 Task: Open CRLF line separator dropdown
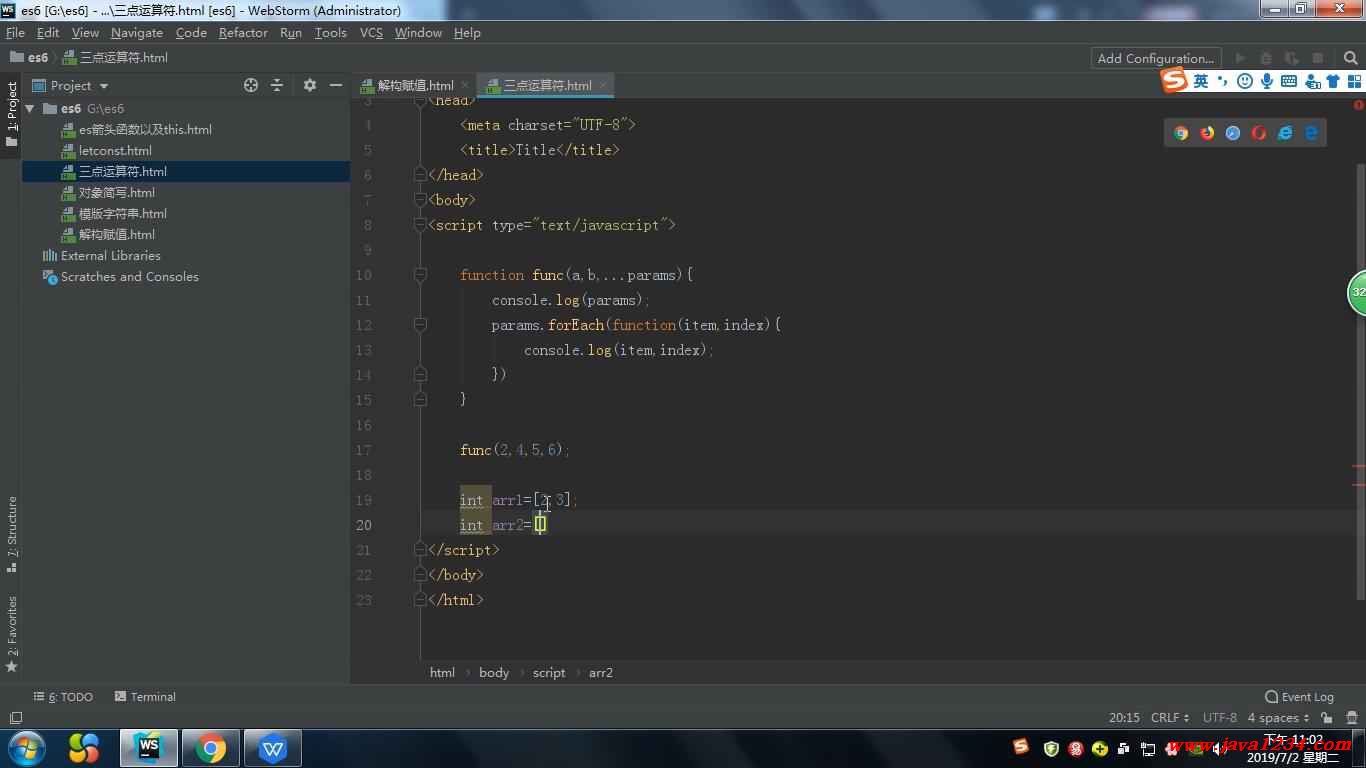point(1170,718)
